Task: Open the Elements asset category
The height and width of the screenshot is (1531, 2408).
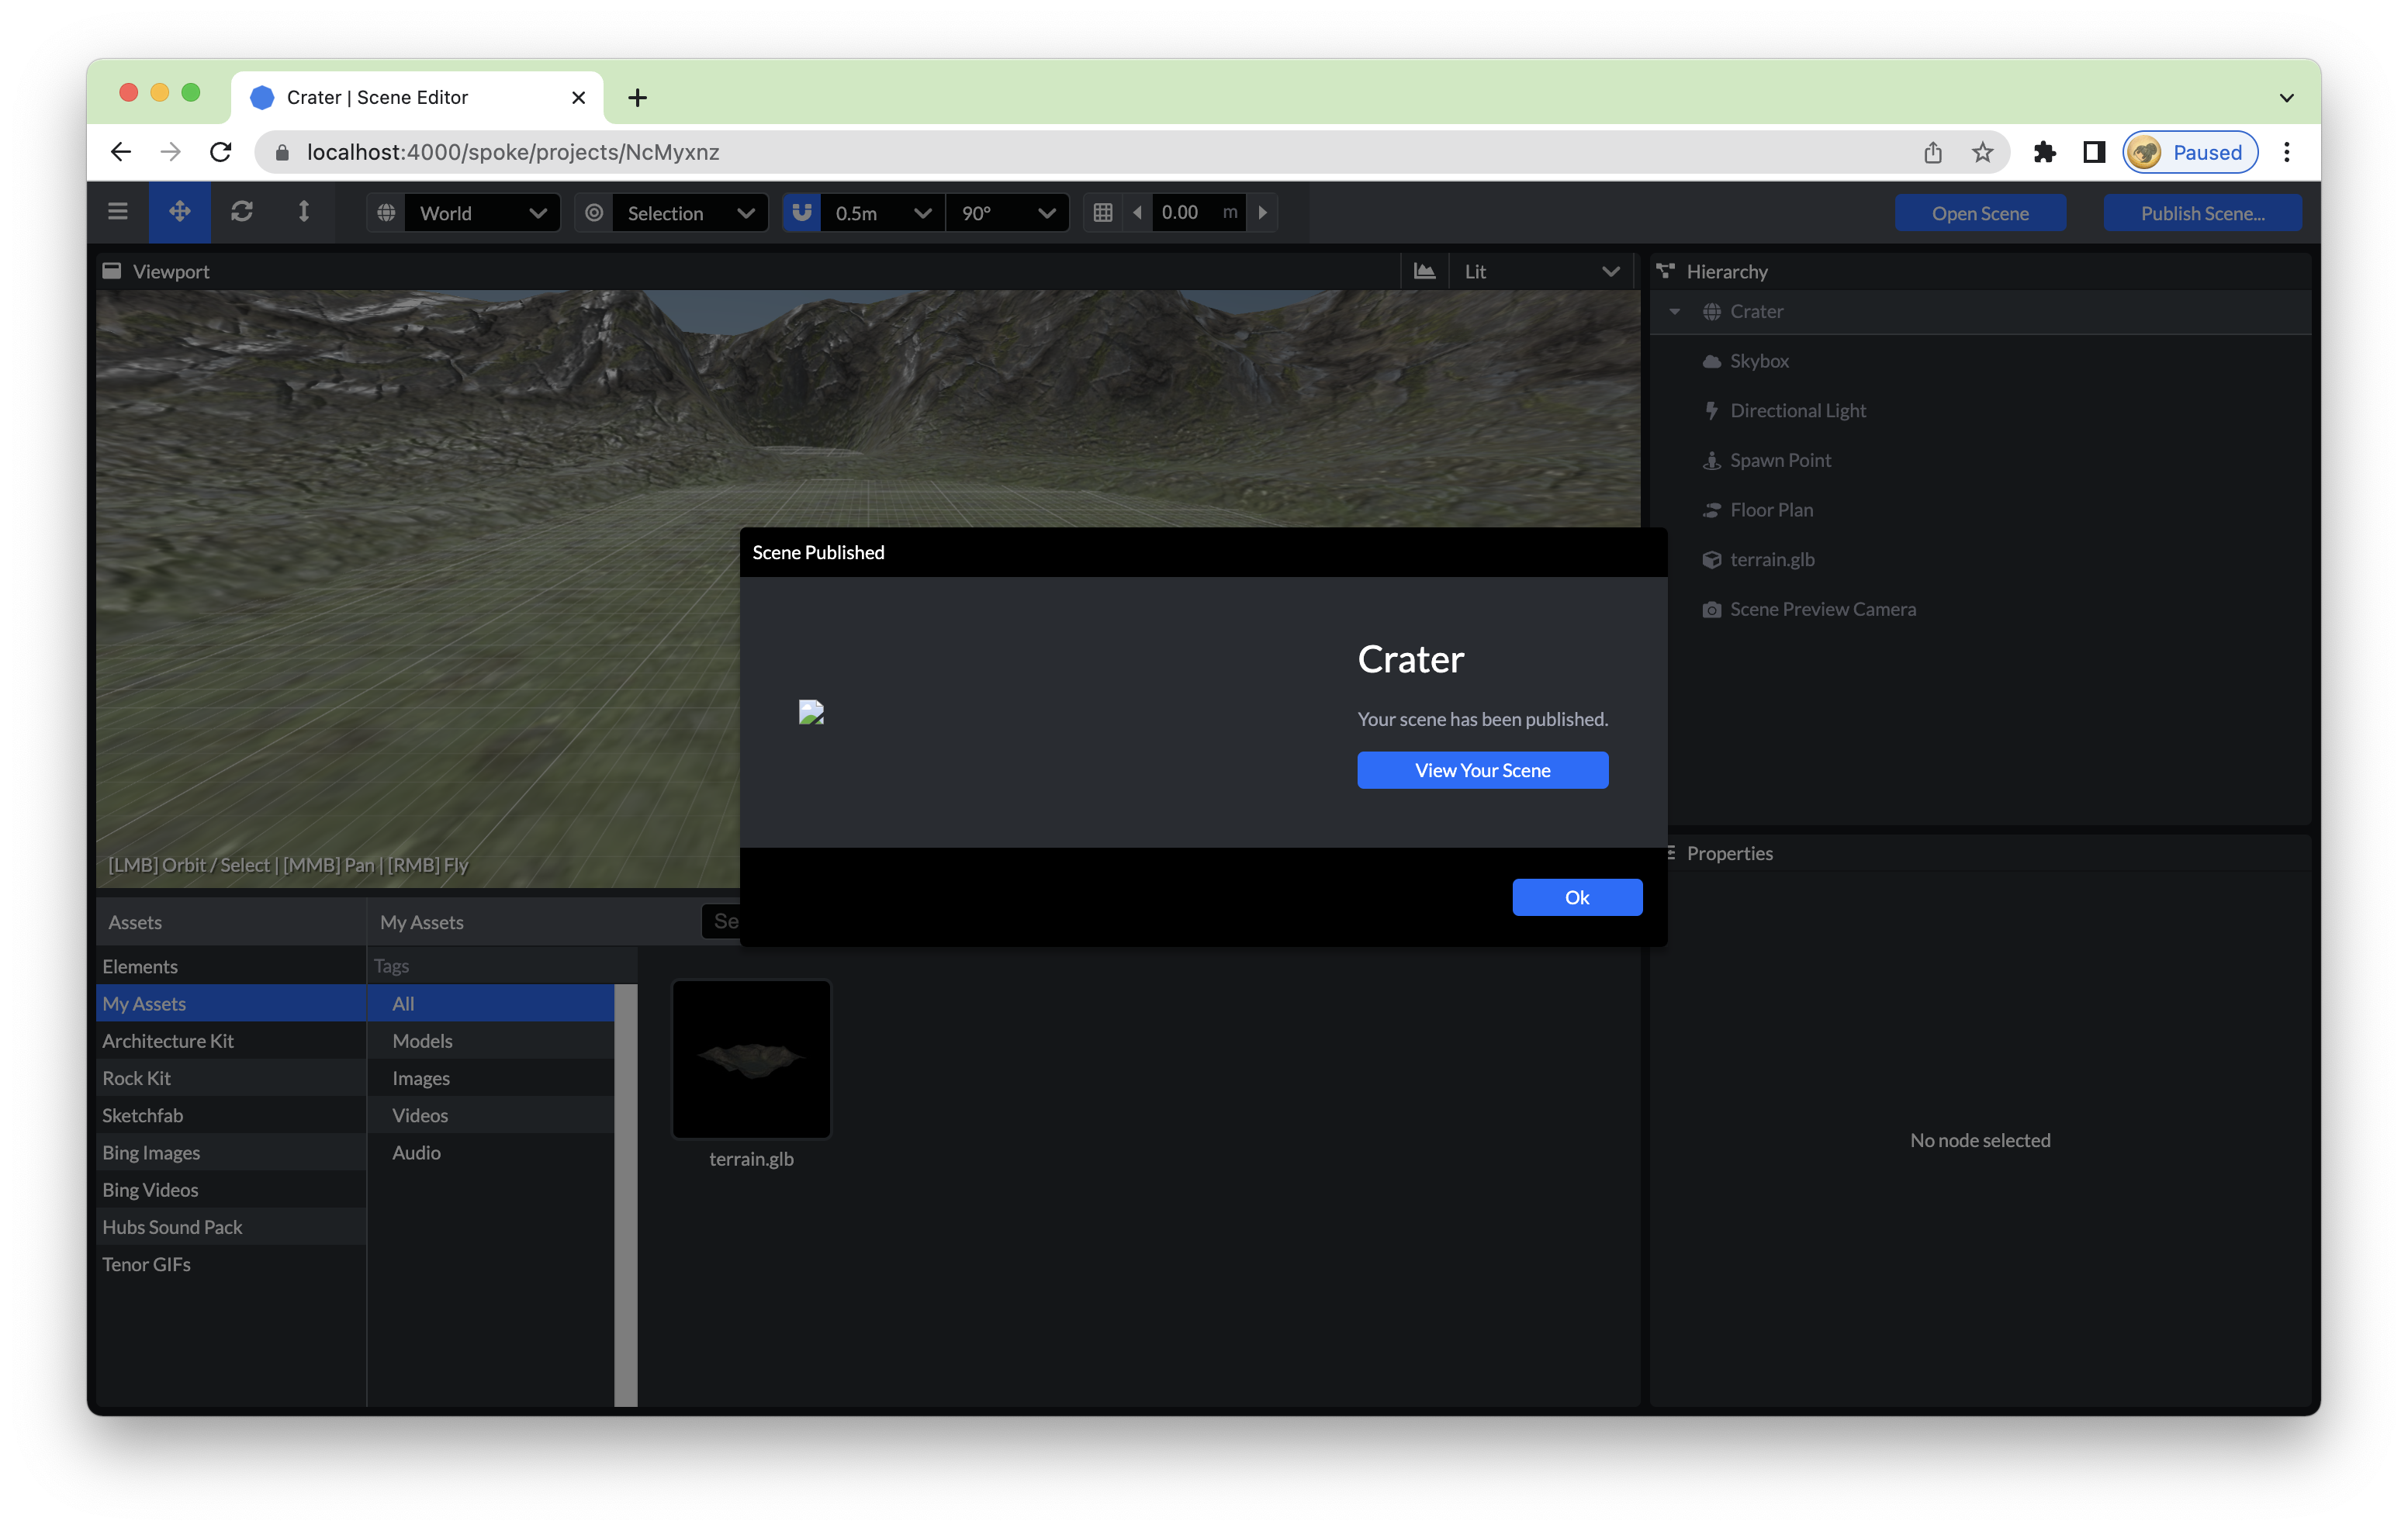Action: tap(231, 966)
